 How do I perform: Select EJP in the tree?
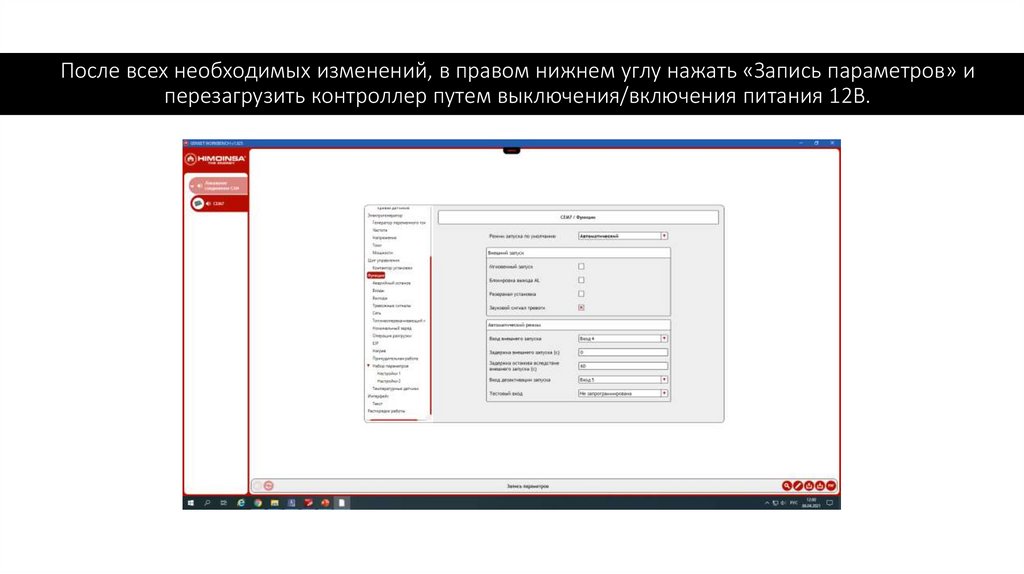pos(376,343)
